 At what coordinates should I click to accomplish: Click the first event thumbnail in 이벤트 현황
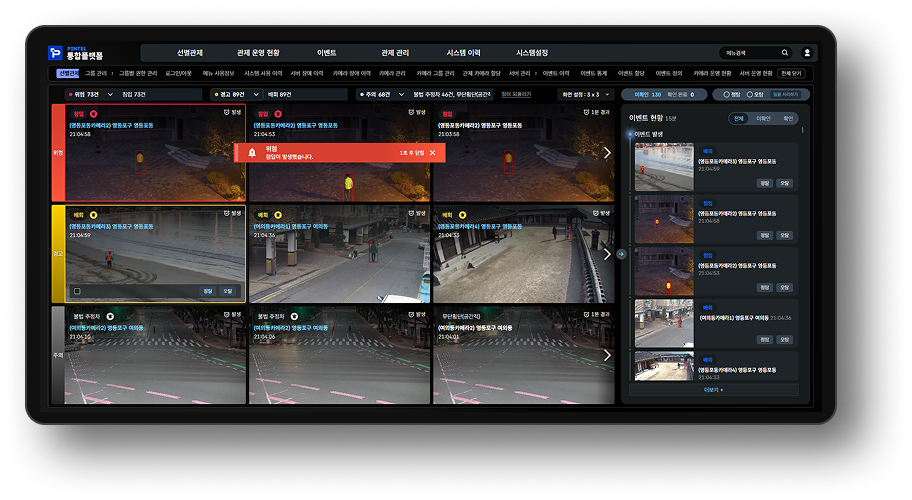[x=664, y=168]
